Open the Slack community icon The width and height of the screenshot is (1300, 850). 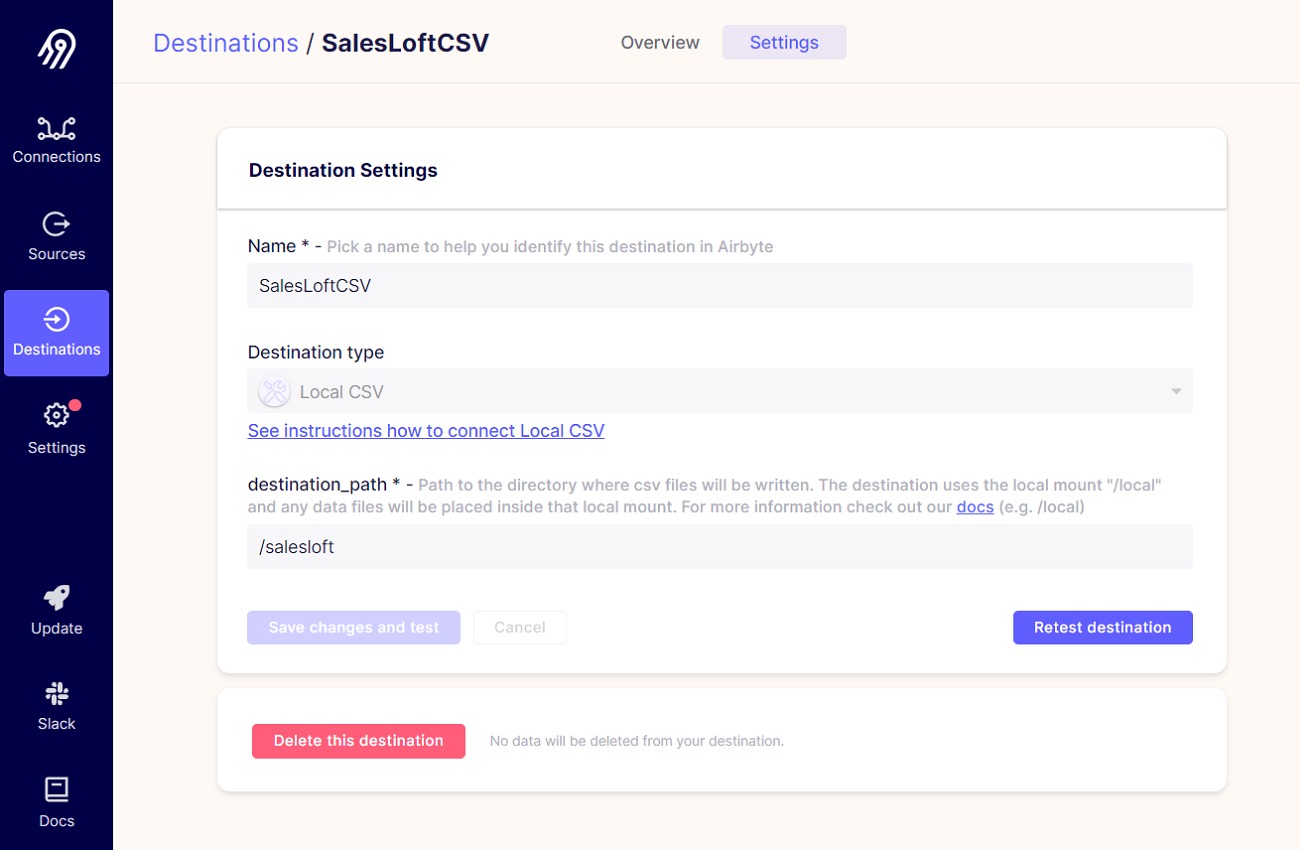point(56,694)
